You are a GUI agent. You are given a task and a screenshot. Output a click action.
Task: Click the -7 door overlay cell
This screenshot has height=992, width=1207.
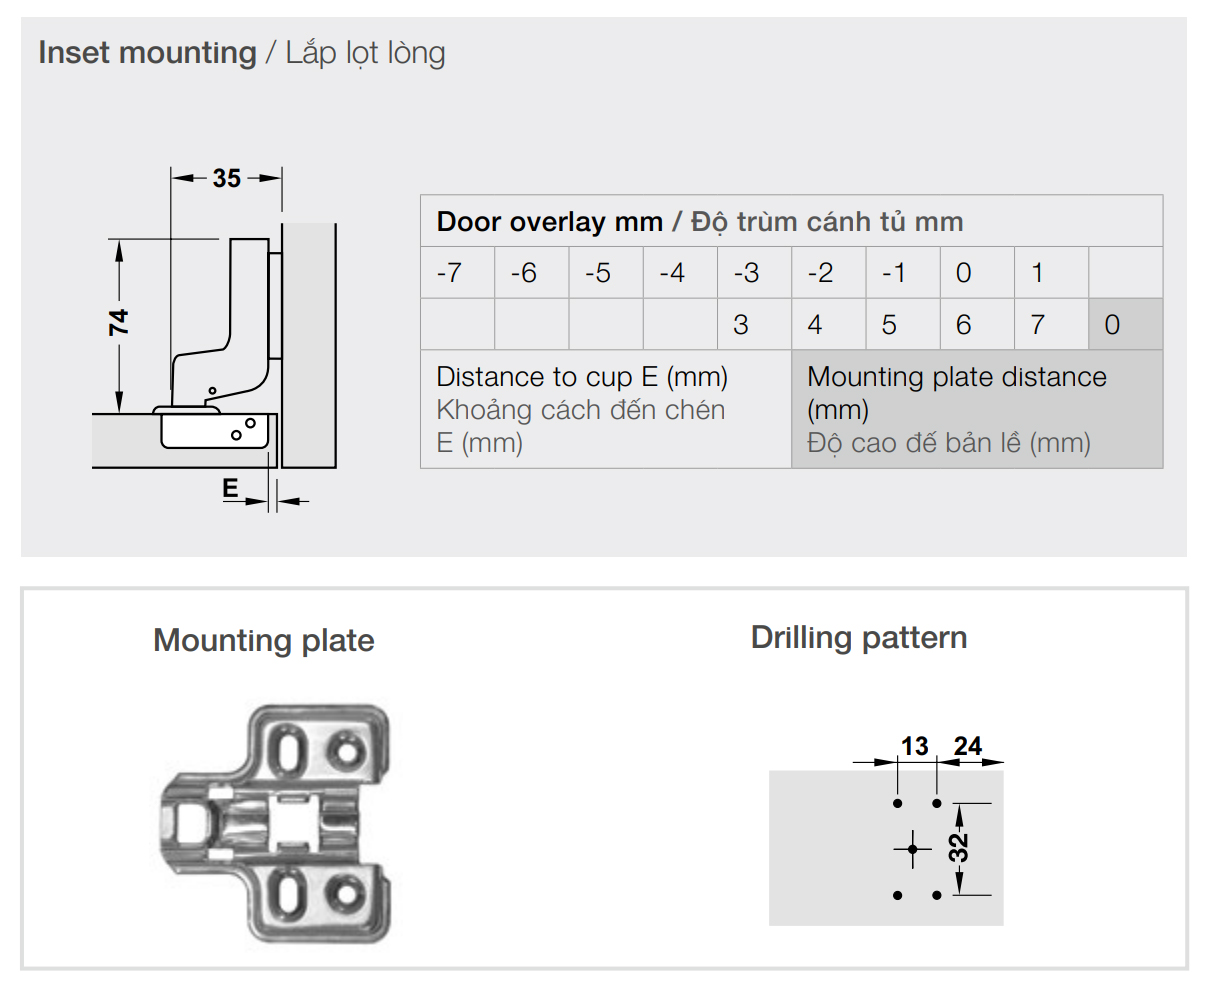click(450, 273)
